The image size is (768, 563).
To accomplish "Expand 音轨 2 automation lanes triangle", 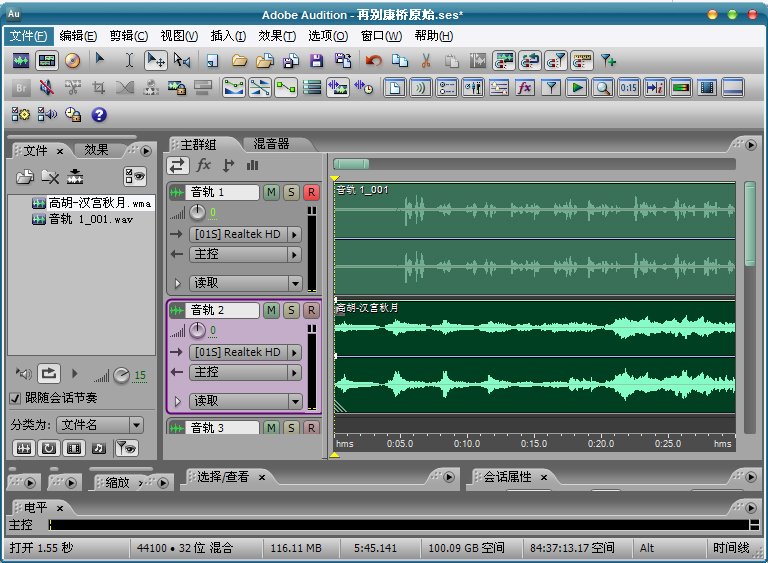I will pos(178,401).
